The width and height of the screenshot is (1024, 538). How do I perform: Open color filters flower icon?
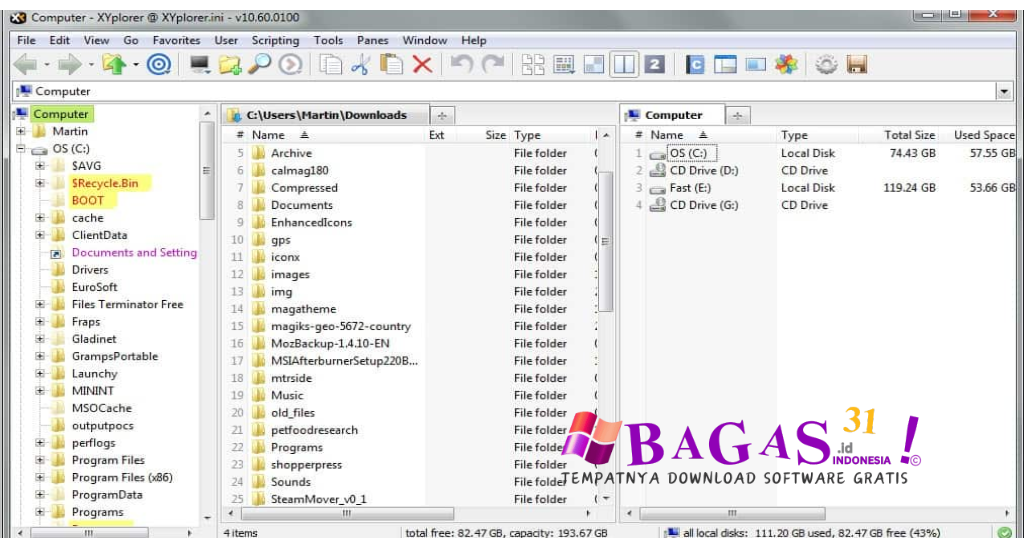coord(786,65)
